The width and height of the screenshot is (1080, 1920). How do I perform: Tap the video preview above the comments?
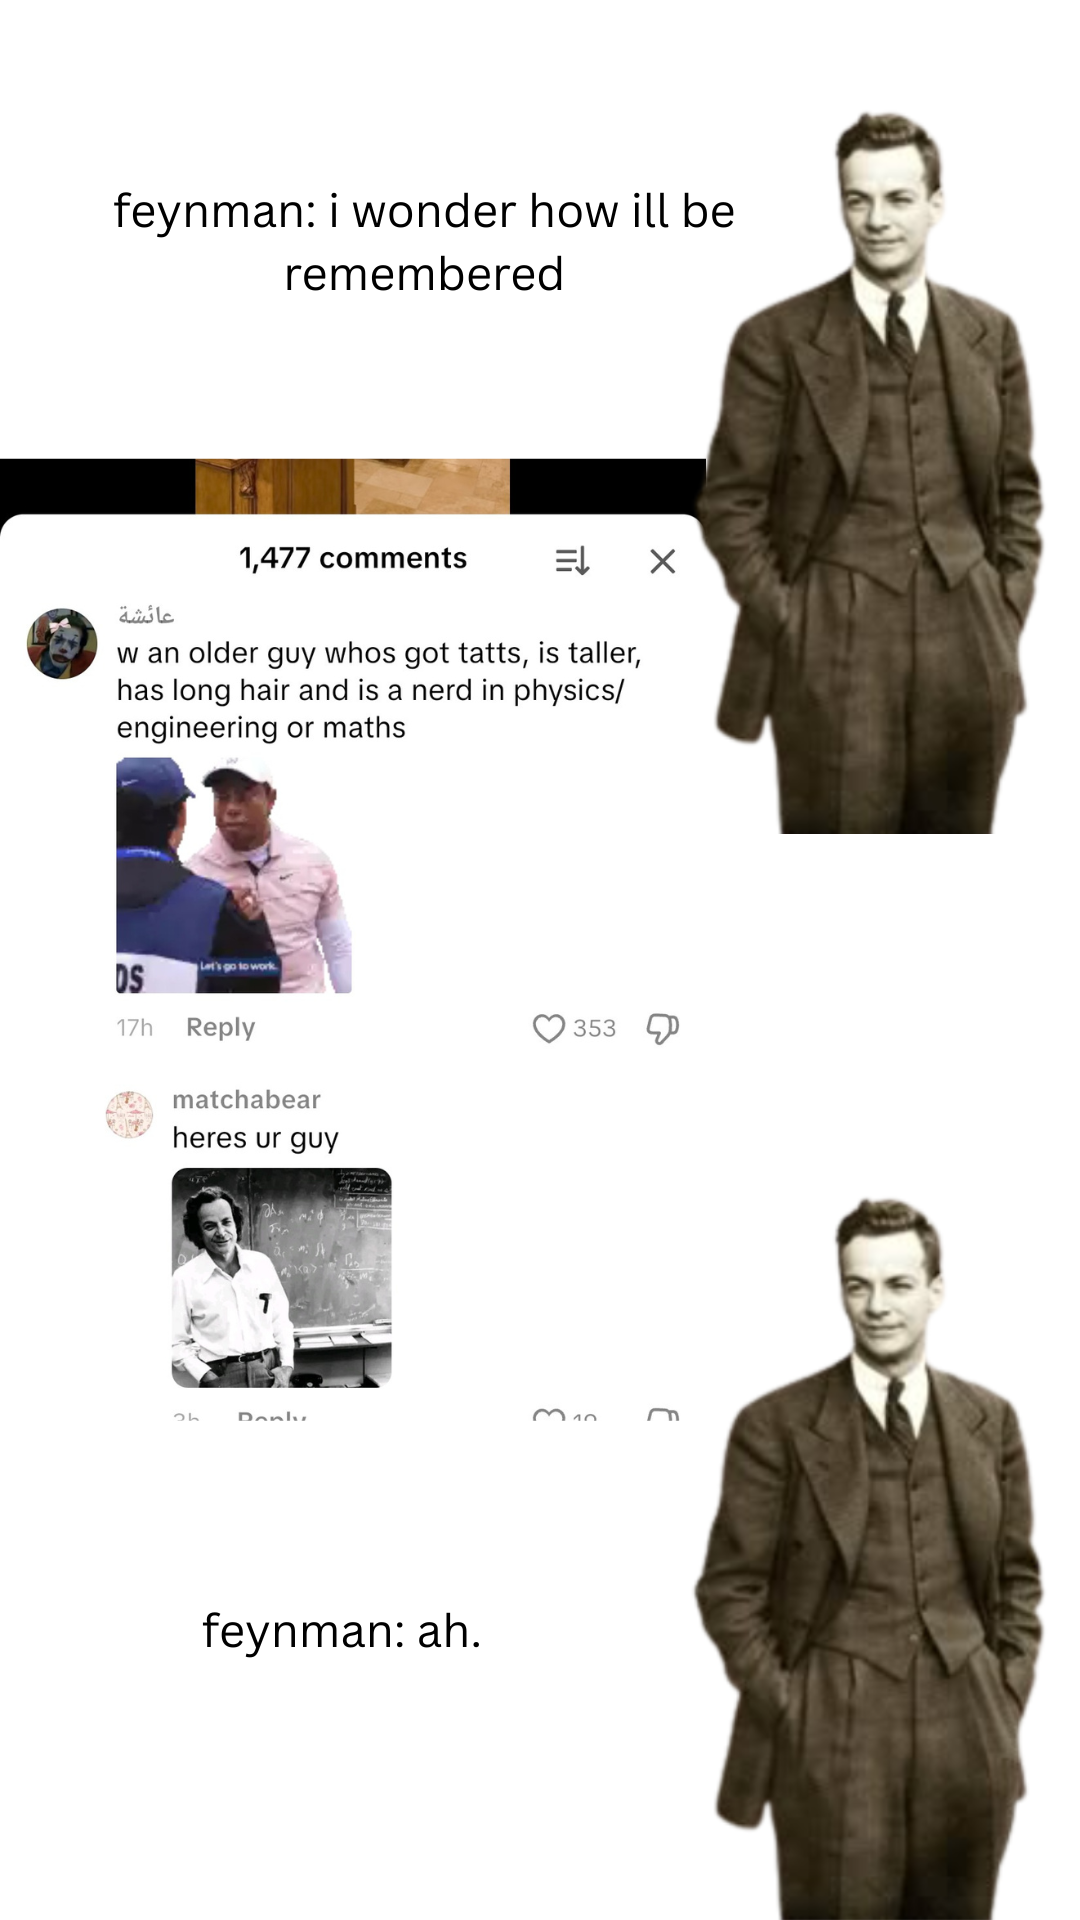coord(352,486)
